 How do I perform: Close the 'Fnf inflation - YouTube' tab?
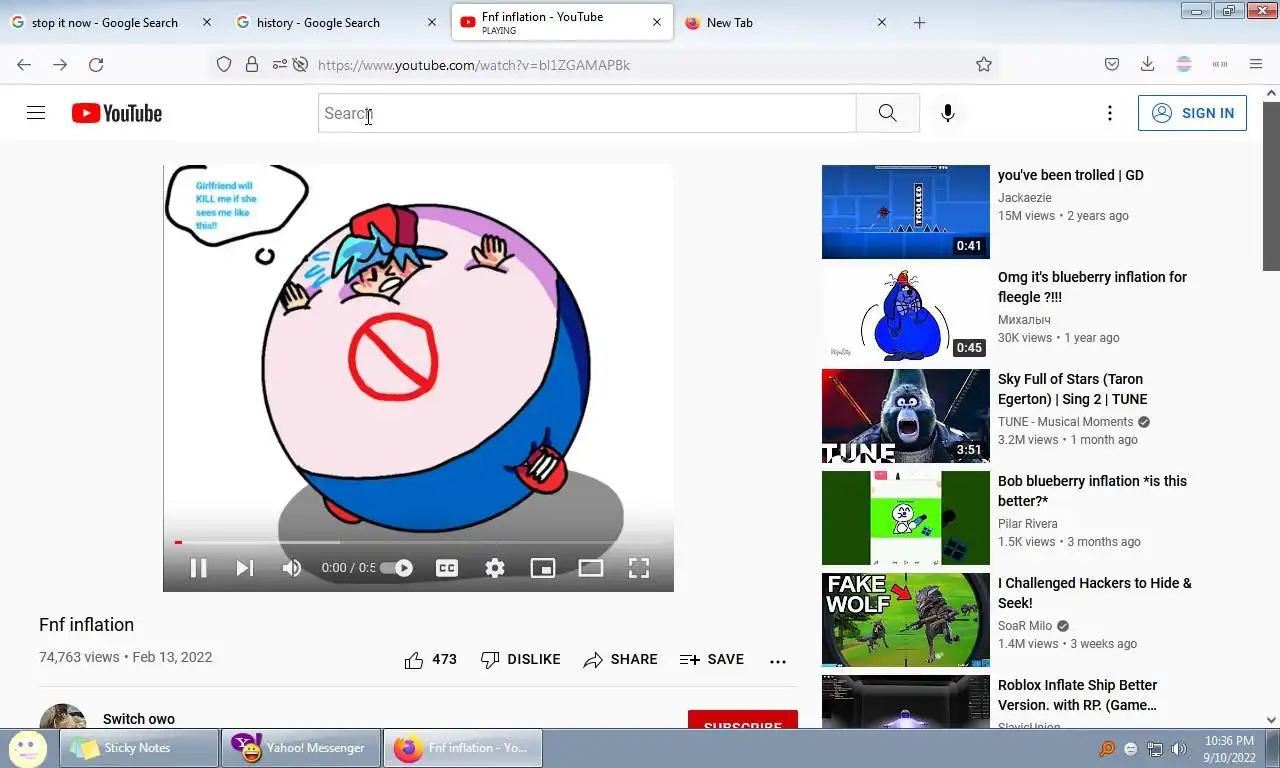pyautogui.click(x=657, y=22)
